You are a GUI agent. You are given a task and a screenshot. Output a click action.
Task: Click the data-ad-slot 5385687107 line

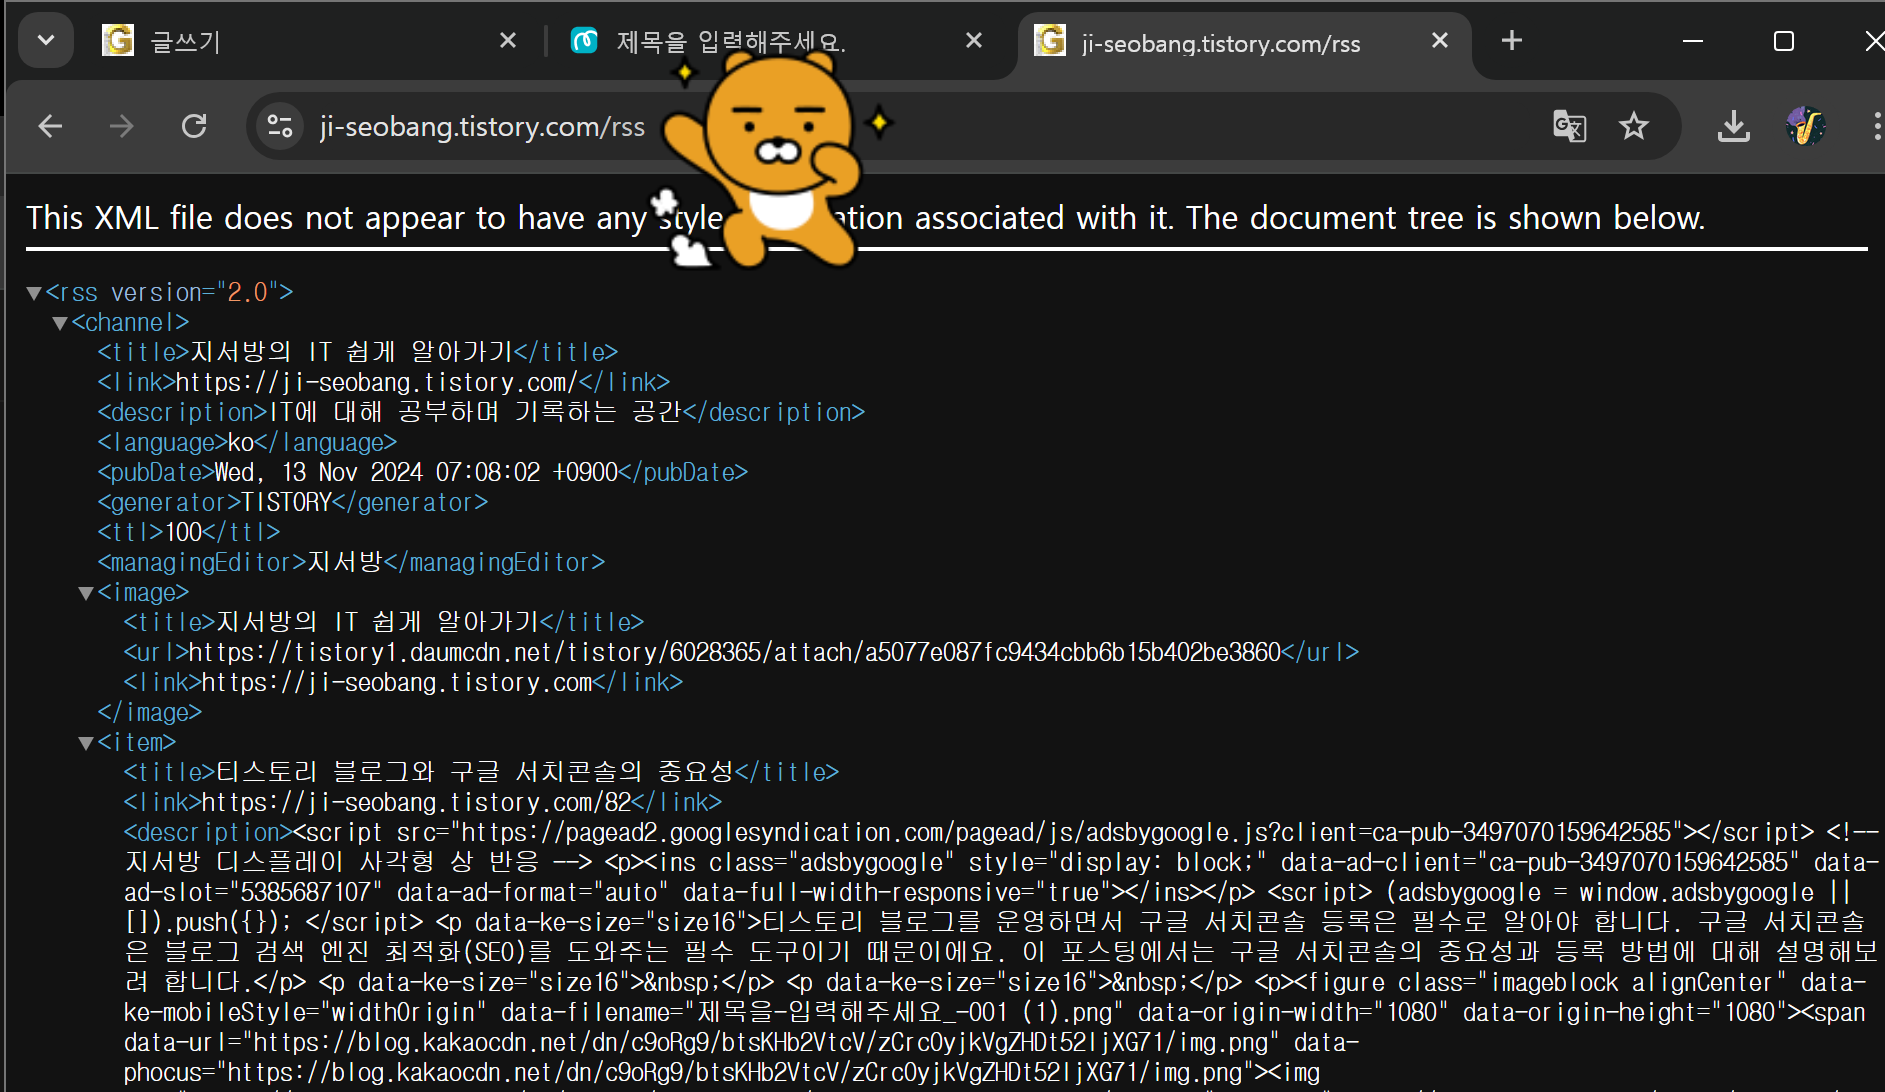coord(987,892)
